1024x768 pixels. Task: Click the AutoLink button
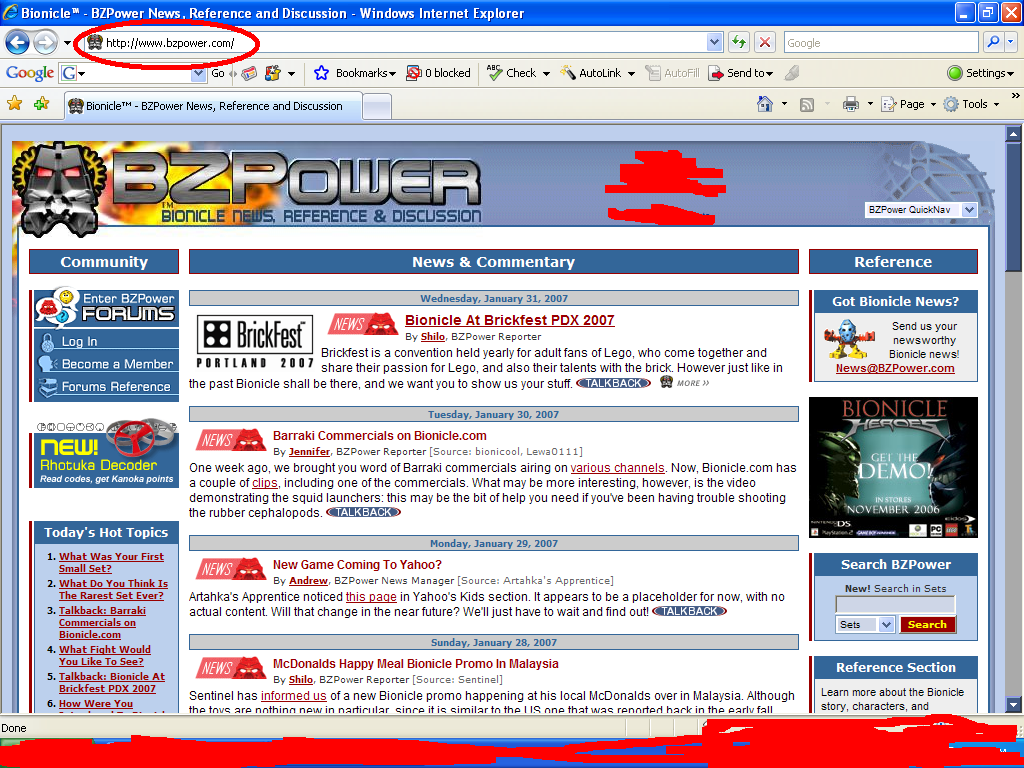click(x=591, y=73)
